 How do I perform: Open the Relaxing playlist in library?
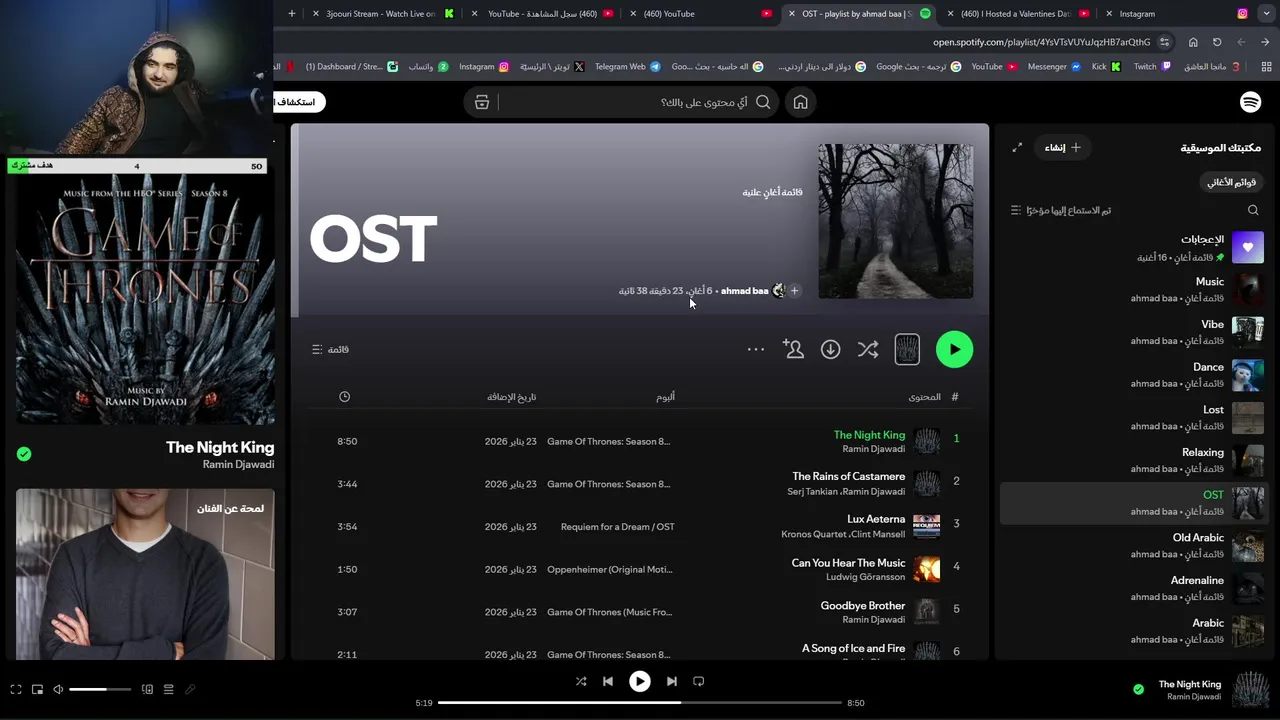(1132, 460)
